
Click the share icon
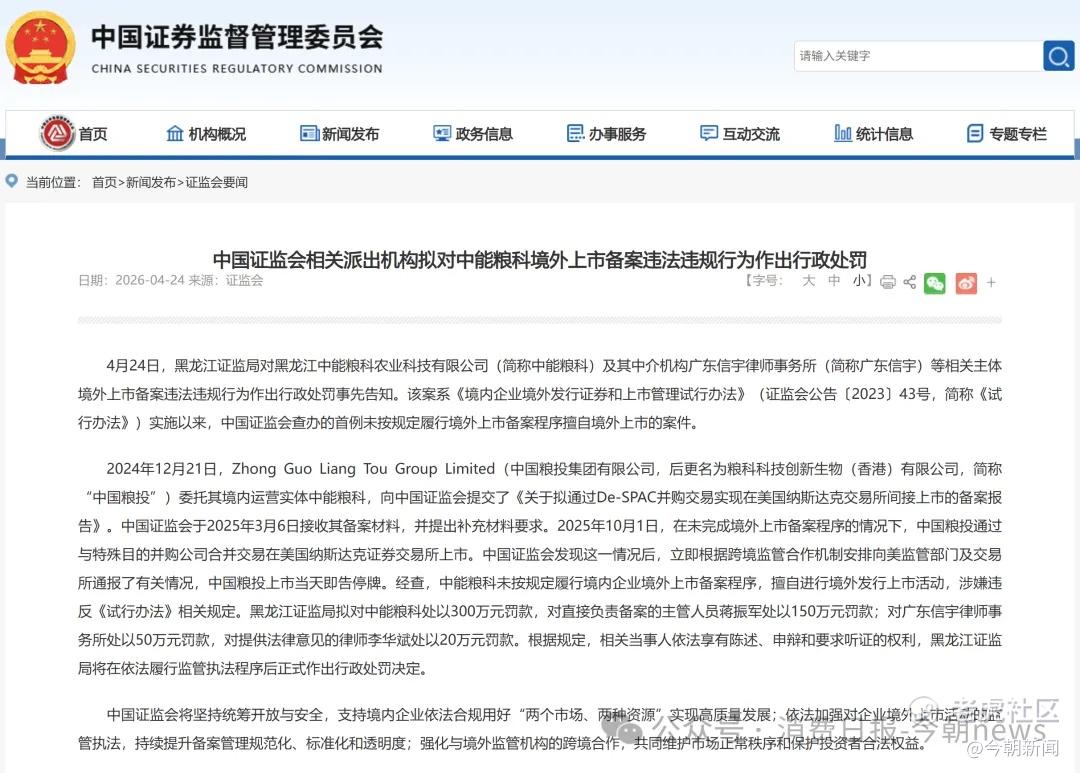[909, 282]
